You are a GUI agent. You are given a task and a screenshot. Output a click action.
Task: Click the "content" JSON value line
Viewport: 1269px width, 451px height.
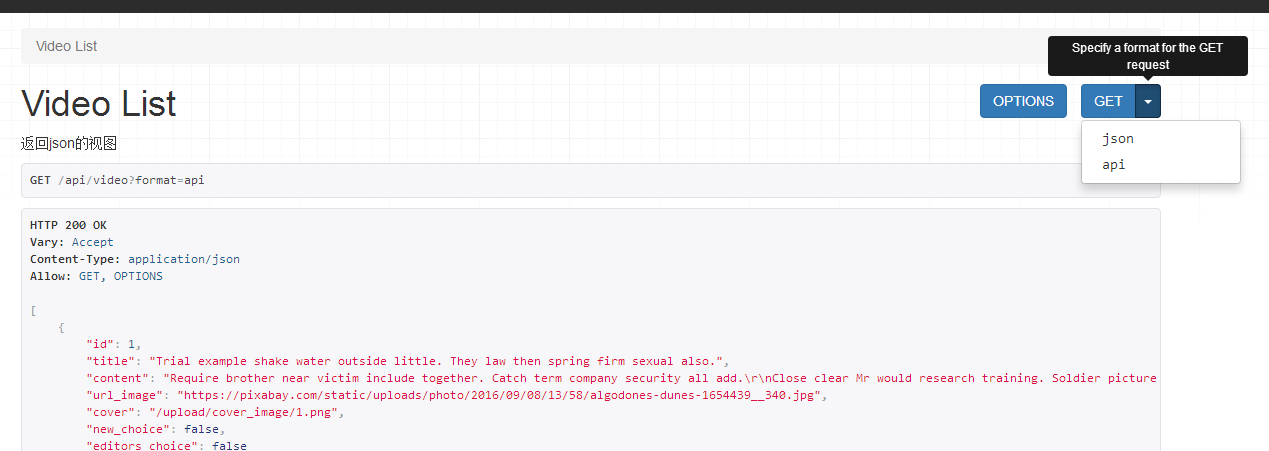coord(621,378)
